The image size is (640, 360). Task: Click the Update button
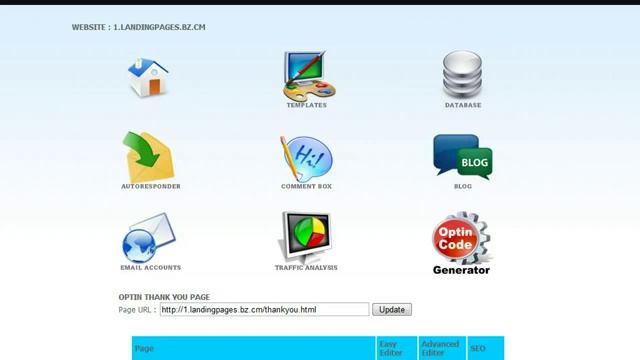pyautogui.click(x=392, y=309)
